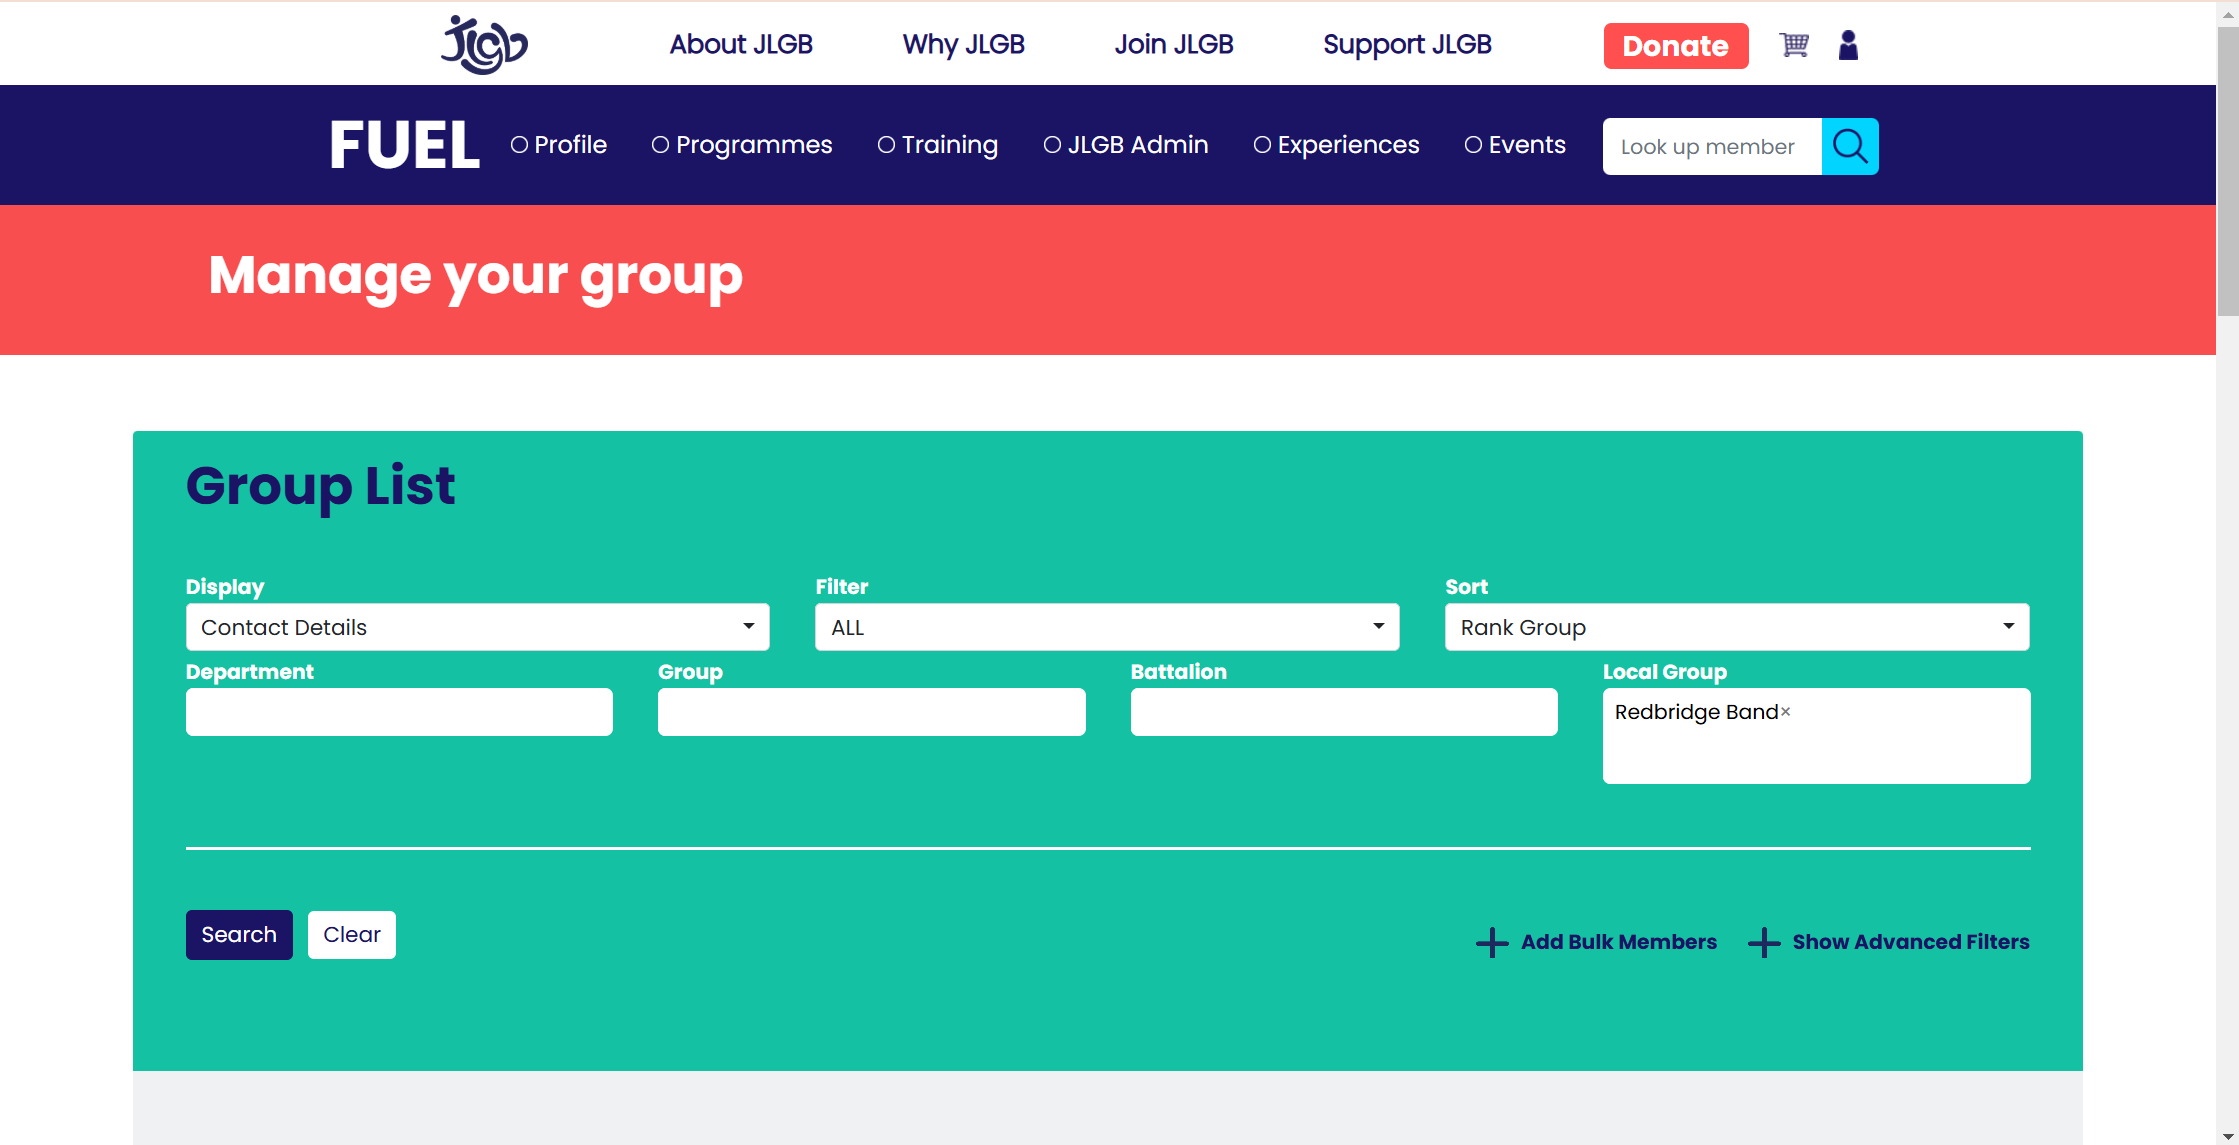Open the Profile menu item
Viewport: 2239px width, 1145px height.
tap(559, 145)
